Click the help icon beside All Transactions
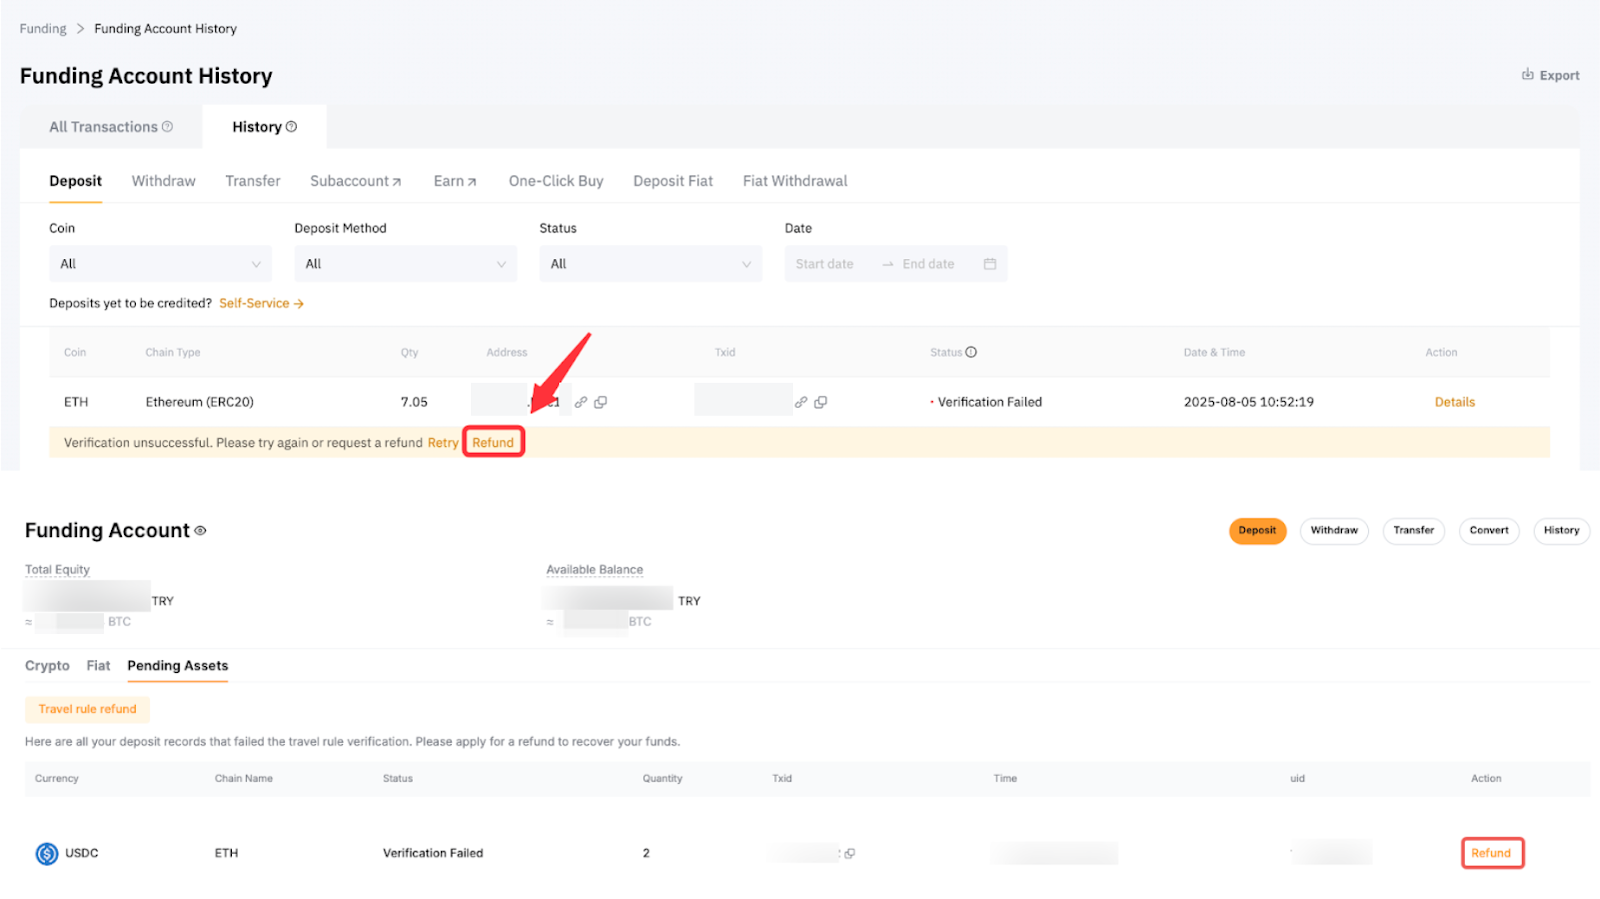The image size is (1600, 899). (167, 127)
